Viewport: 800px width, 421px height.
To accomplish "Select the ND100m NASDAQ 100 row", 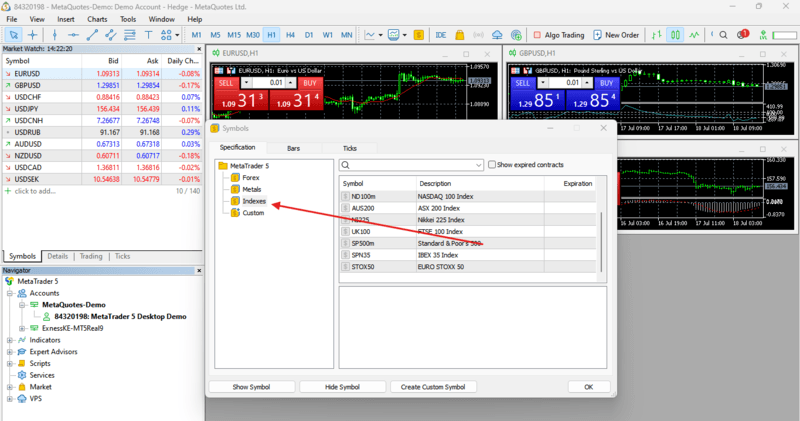I will [x=468, y=196].
